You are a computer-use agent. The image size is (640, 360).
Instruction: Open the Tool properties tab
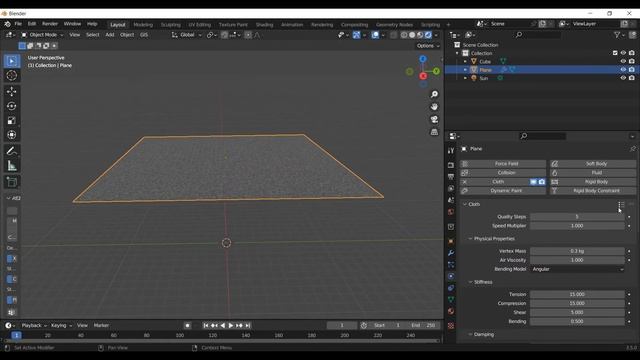point(451,151)
